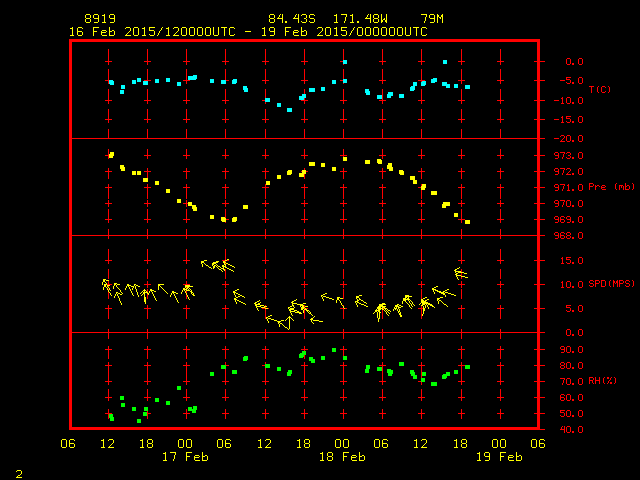The height and width of the screenshot is (480, 640).
Task: Click the page number 2 in the corner
Action: click(19, 474)
